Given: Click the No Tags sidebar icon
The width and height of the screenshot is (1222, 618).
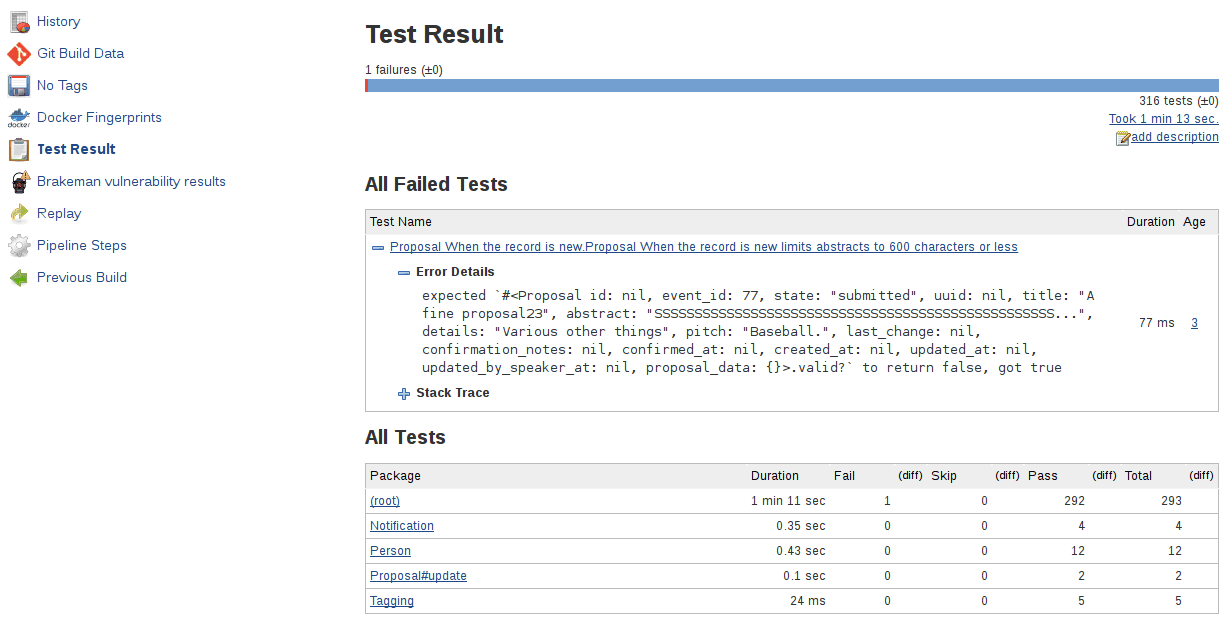Looking at the screenshot, I should (x=18, y=85).
